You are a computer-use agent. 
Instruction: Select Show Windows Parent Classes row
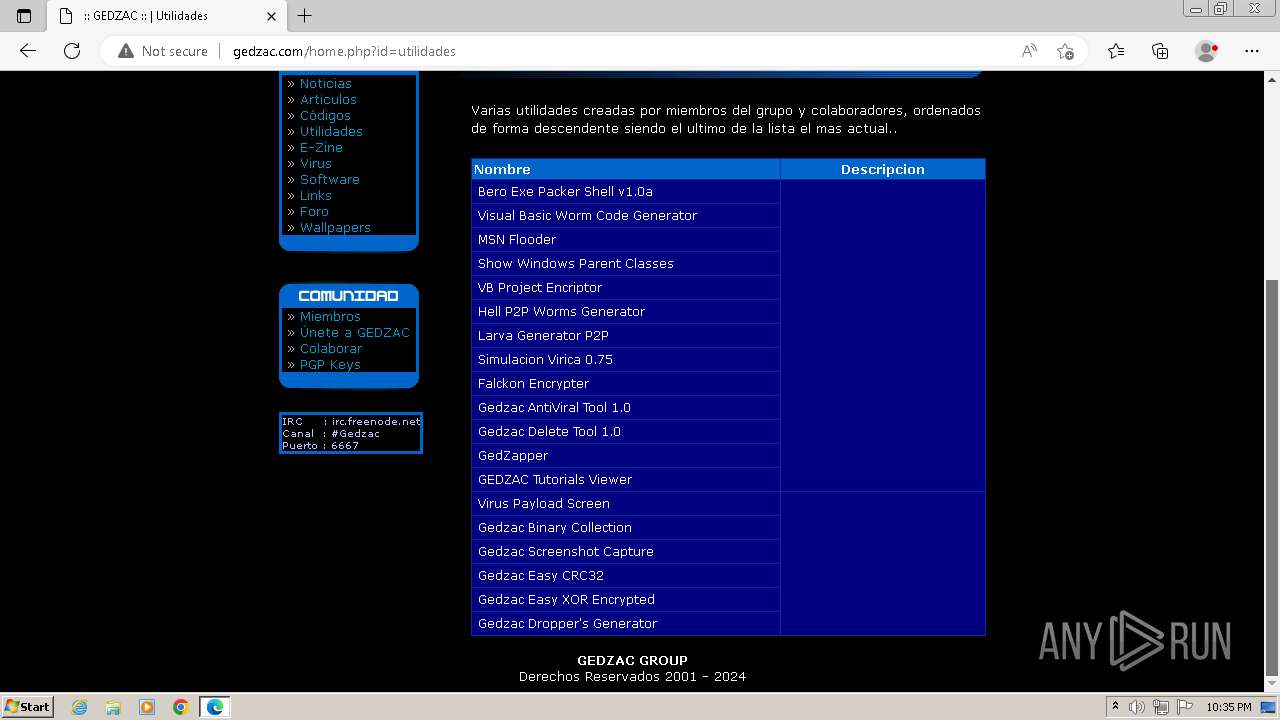click(625, 263)
